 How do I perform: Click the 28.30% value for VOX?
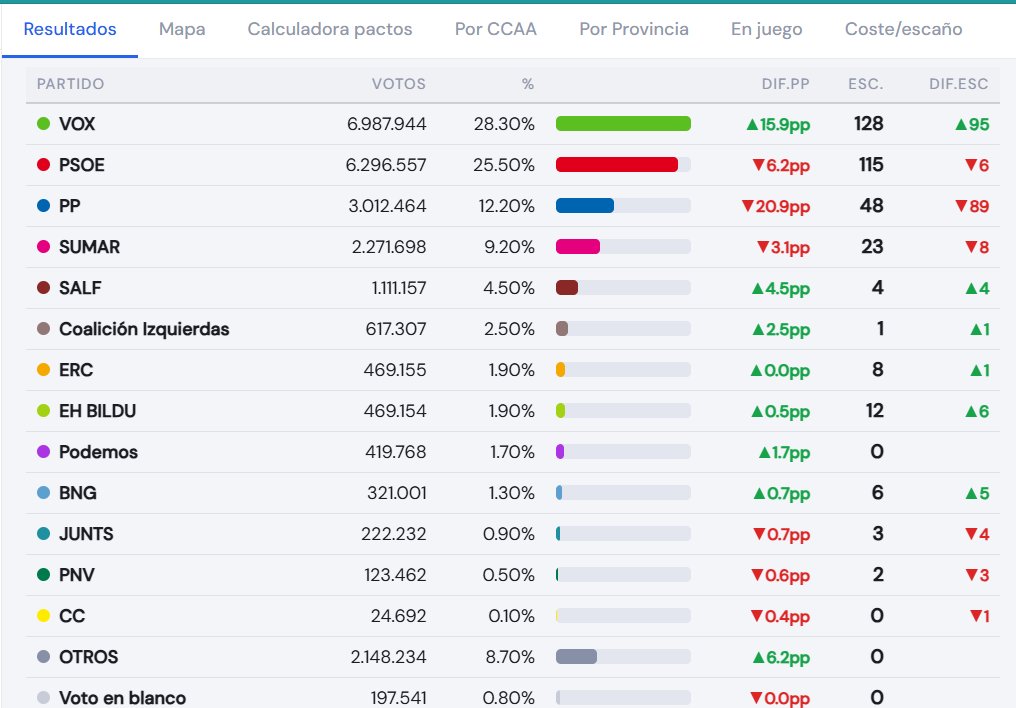504,124
